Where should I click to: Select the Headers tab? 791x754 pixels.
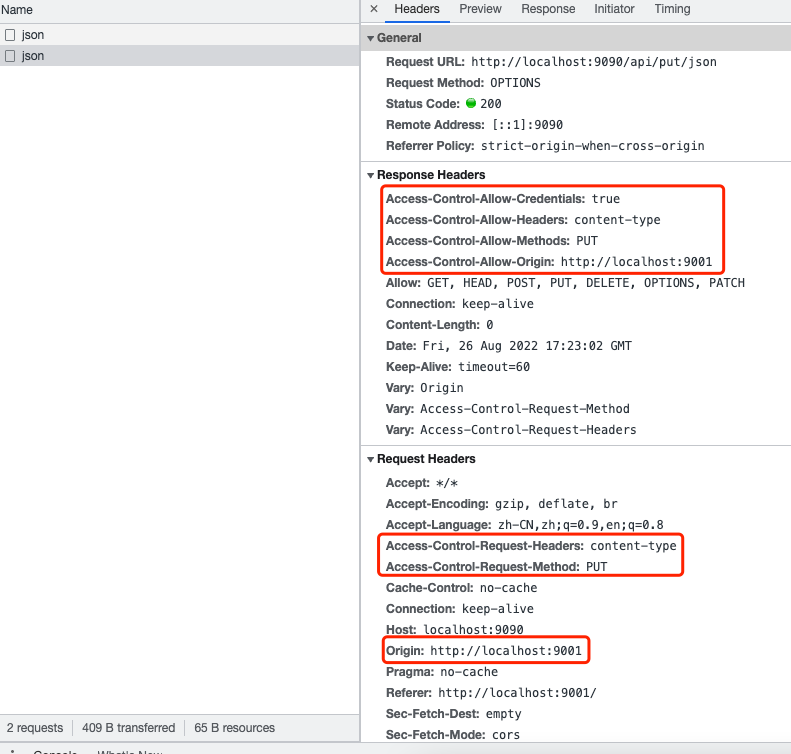coord(417,9)
